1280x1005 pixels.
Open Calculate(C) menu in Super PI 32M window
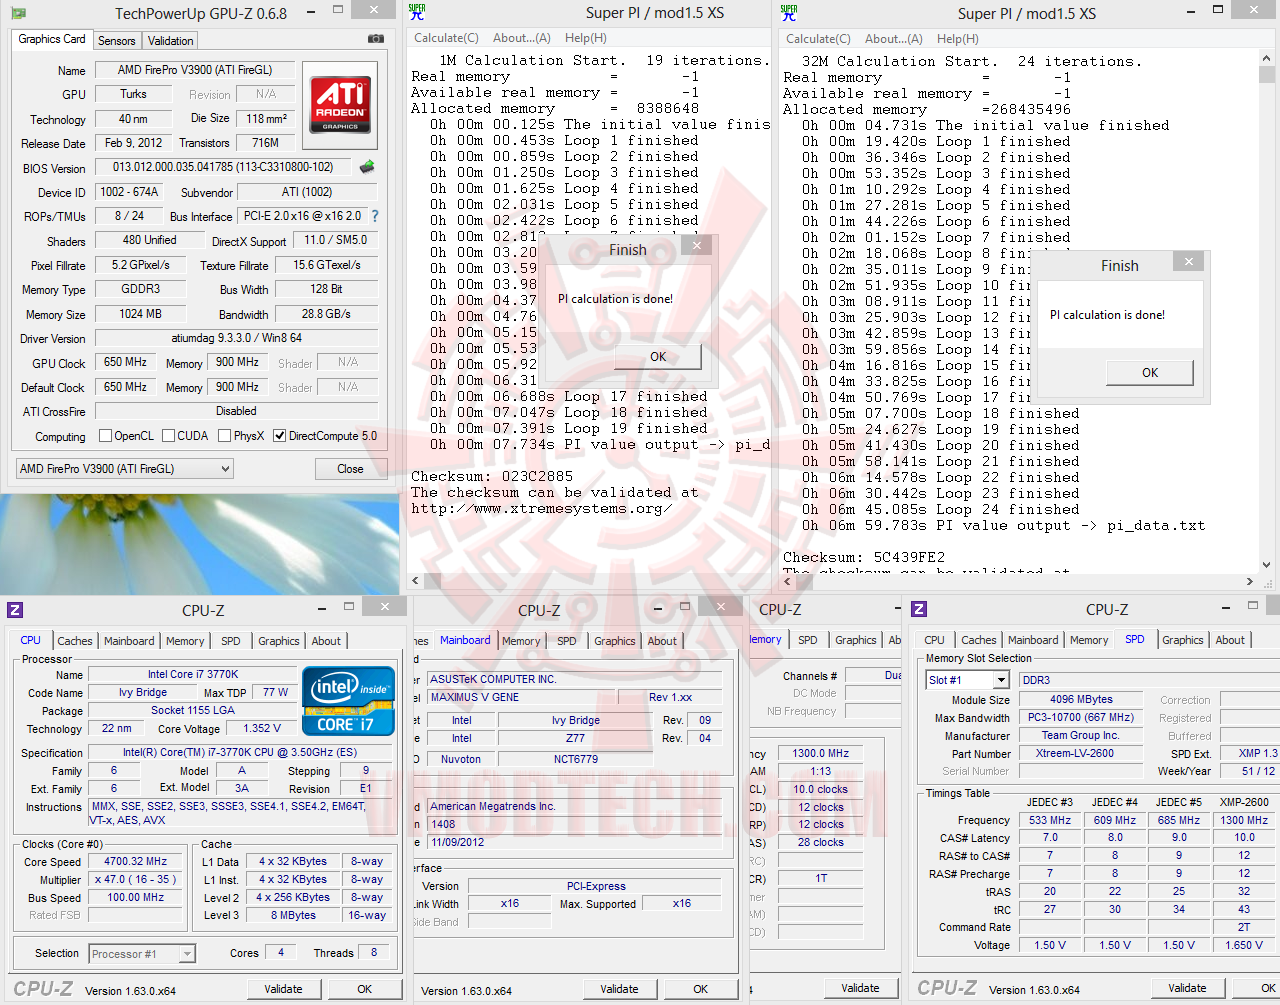pos(818,39)
